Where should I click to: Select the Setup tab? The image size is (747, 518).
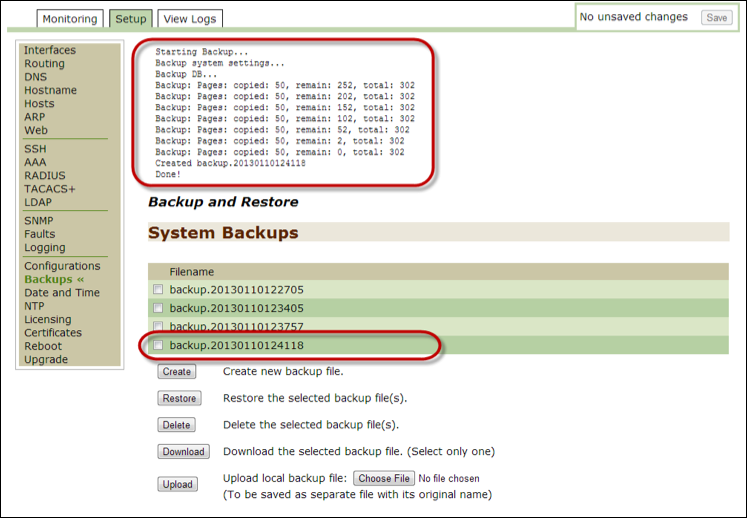pyautogui.click(x=130, y=19)
